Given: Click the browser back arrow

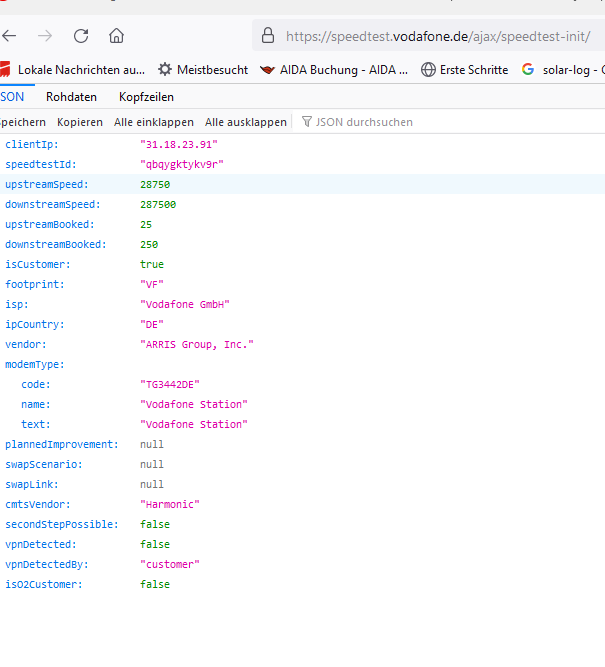Looking at the screenshot, I should tap(10, 36).
